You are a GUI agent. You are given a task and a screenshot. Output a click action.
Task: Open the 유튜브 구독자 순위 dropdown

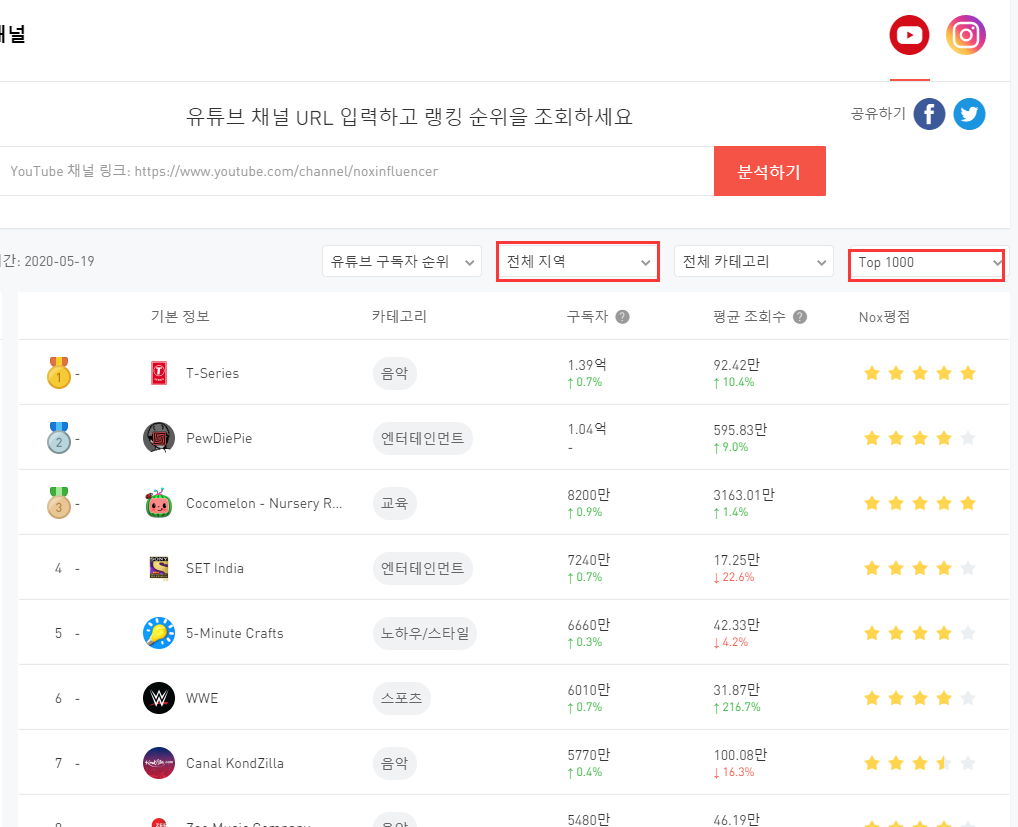(402, 261)
